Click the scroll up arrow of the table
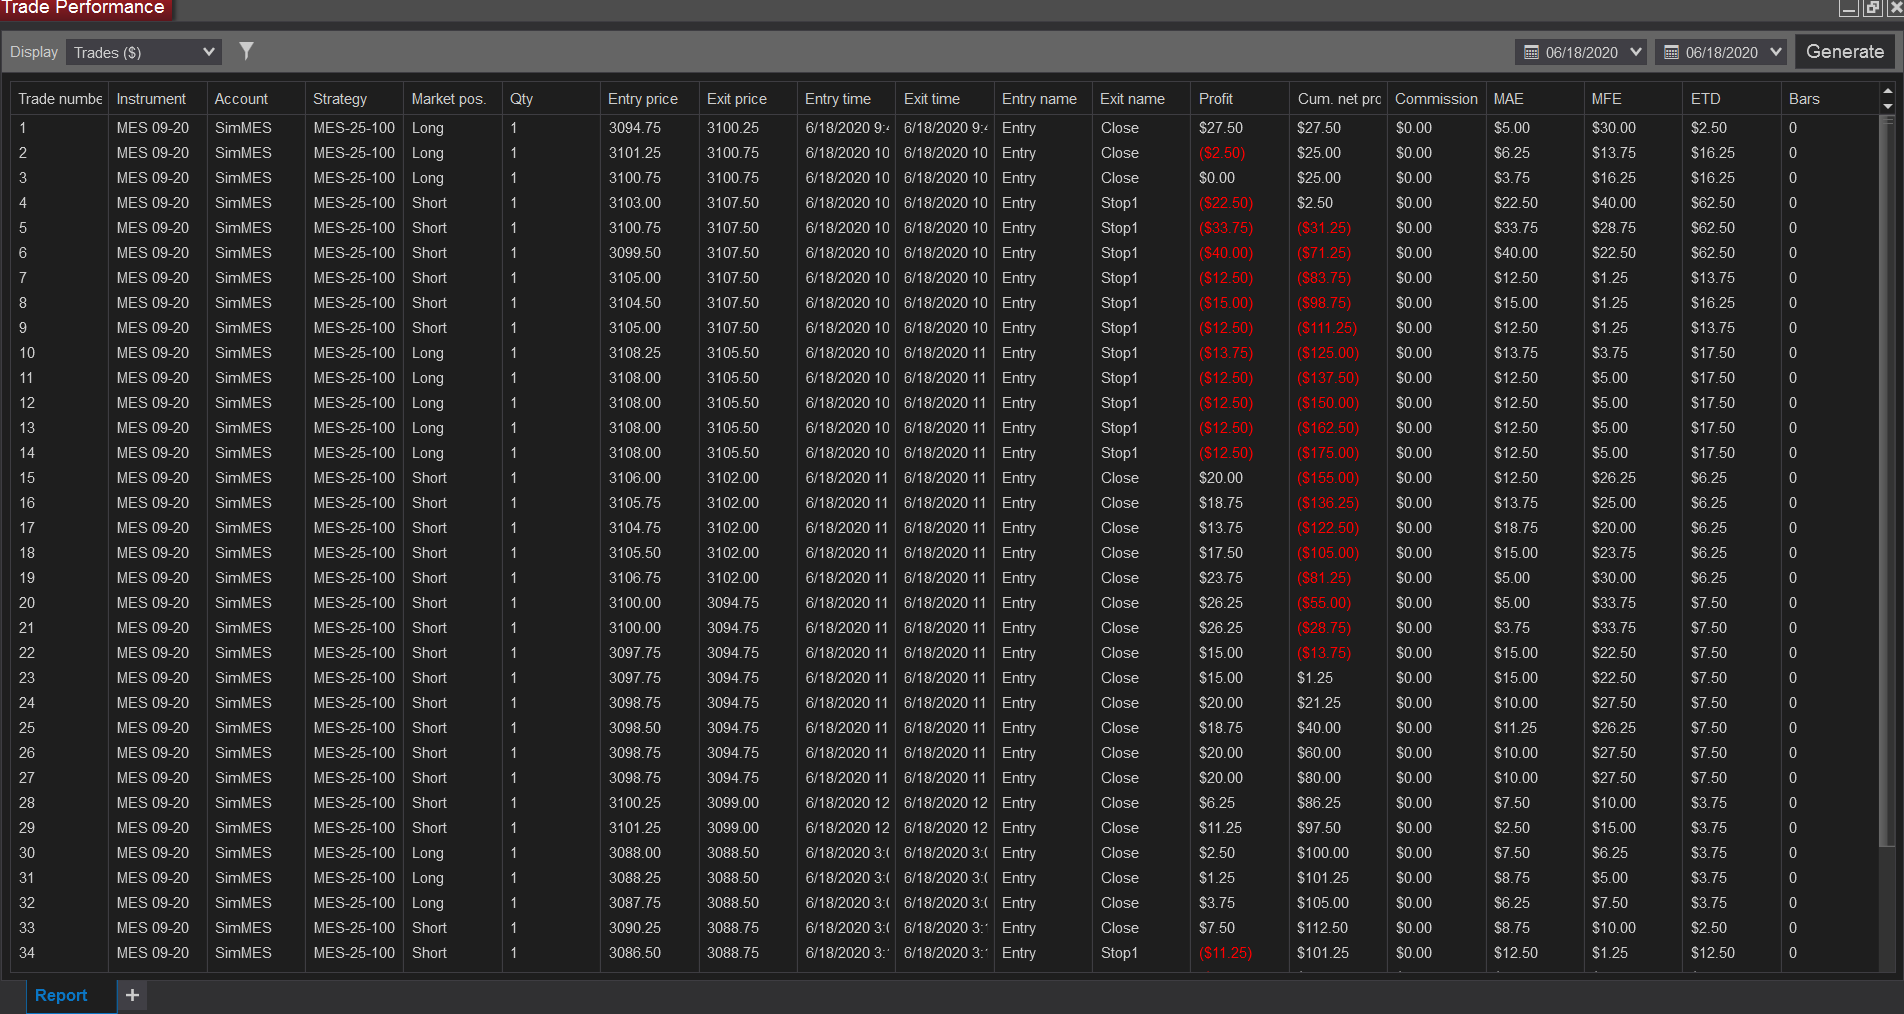 click(1888, 91)
